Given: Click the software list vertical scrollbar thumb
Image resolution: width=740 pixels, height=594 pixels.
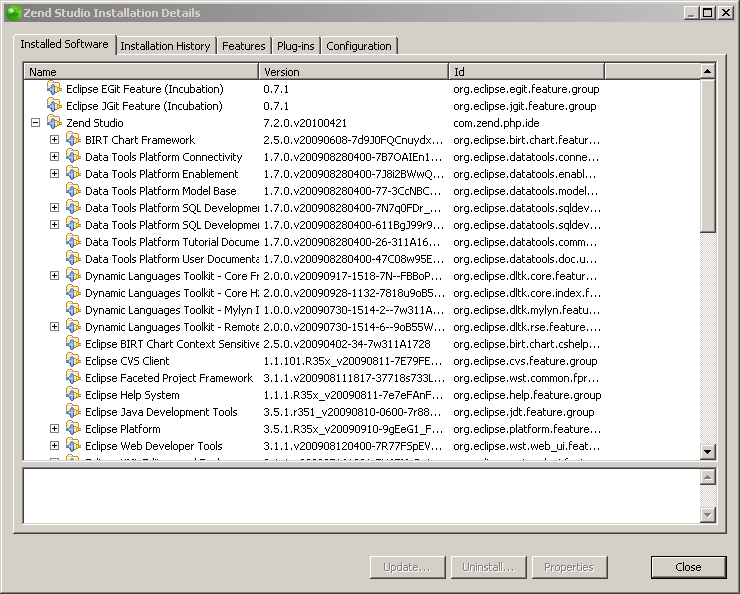Looking at the screenshot, I should tap(707, 156).
